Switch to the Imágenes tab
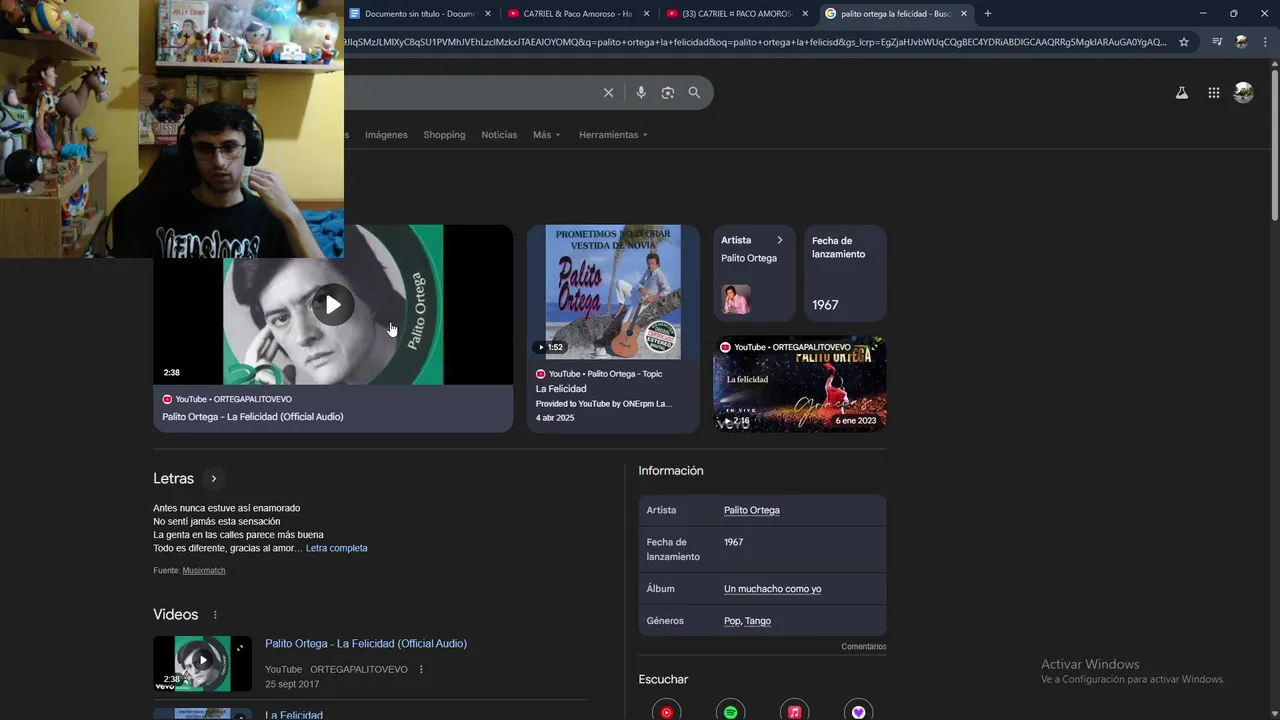1280x720 pixels. click(386, 135)
